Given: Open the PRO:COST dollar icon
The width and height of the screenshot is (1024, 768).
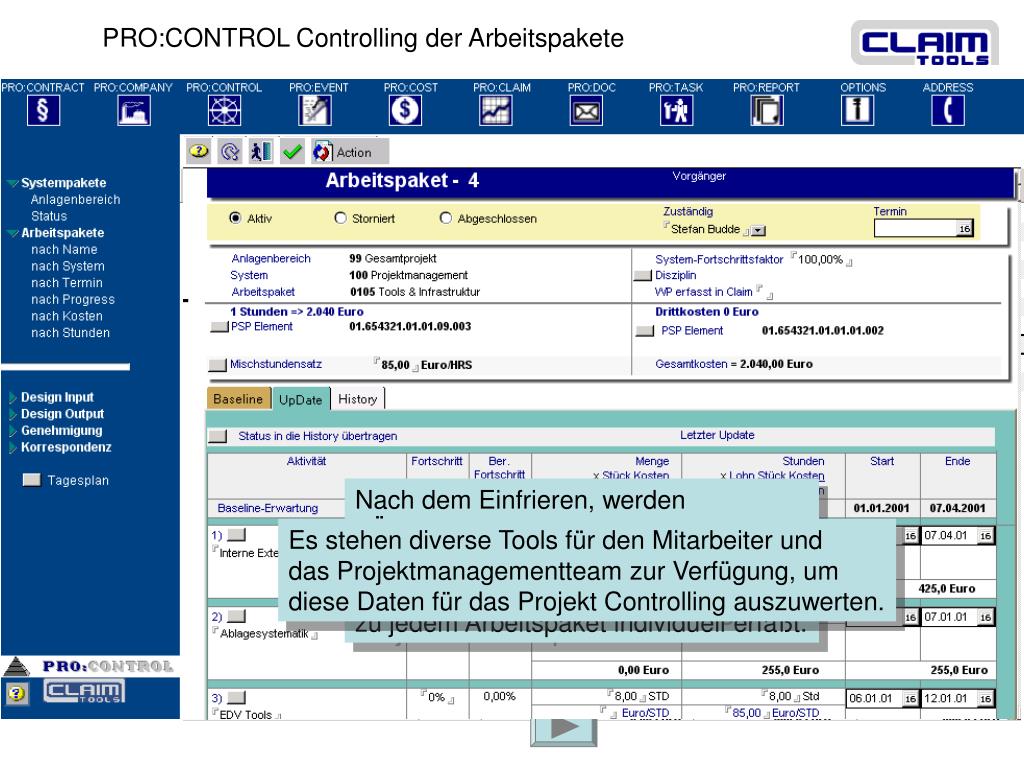Looking at the screenshot, I should (x=405, y=110).
